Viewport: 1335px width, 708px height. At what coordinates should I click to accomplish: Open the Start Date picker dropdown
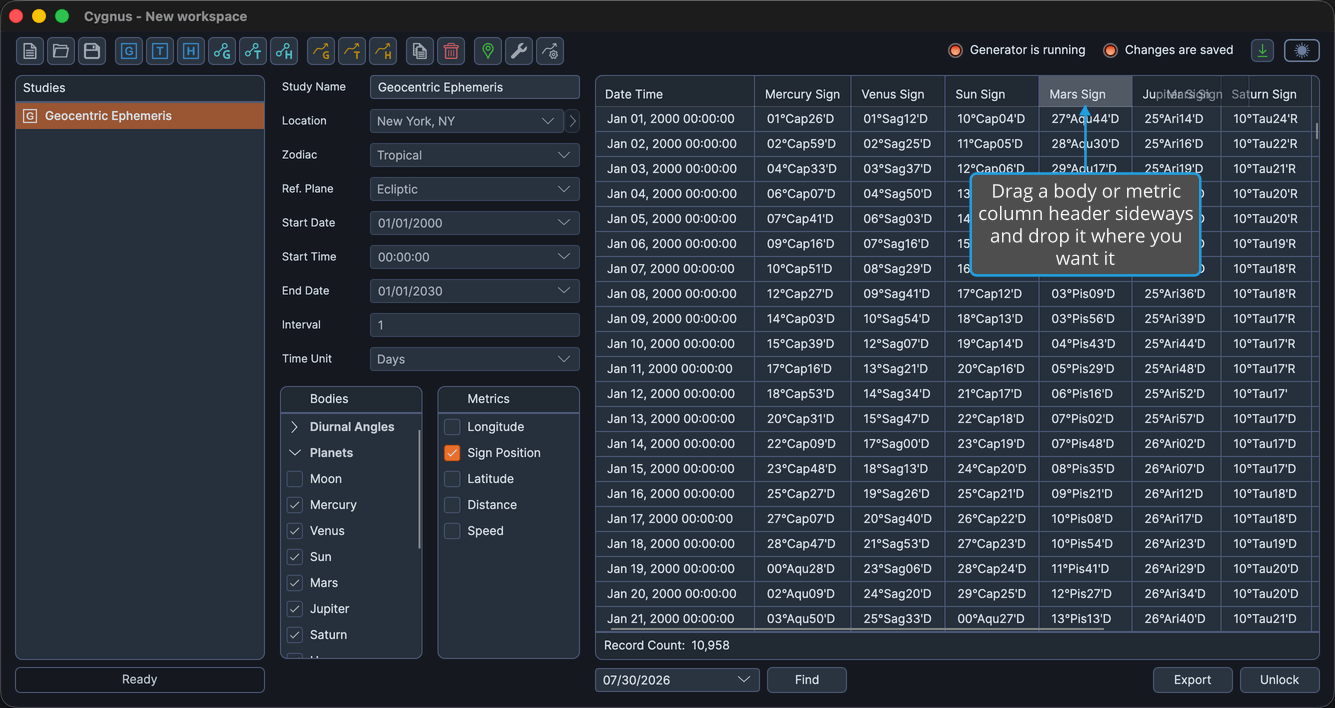(475, 223)
